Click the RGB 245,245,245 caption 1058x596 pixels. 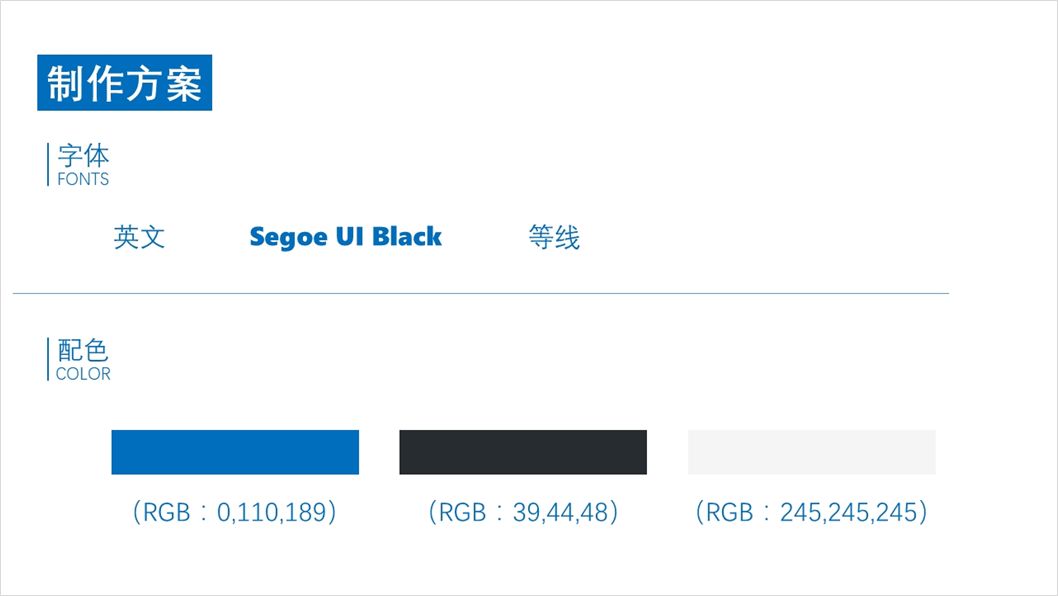click(x=812, y=512)
